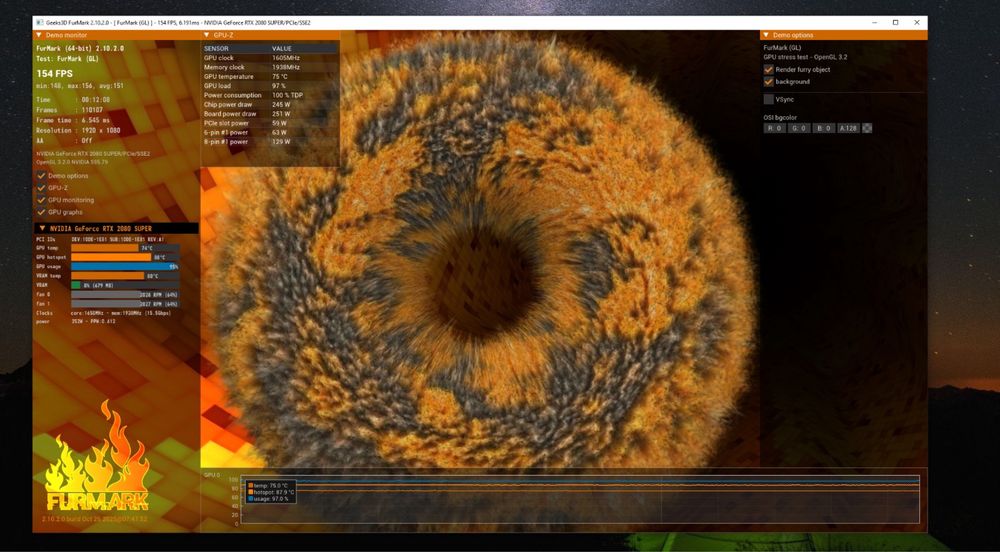Click the VRAM temp orange bar
1000x552 pixels.
(x=108, y=276)
